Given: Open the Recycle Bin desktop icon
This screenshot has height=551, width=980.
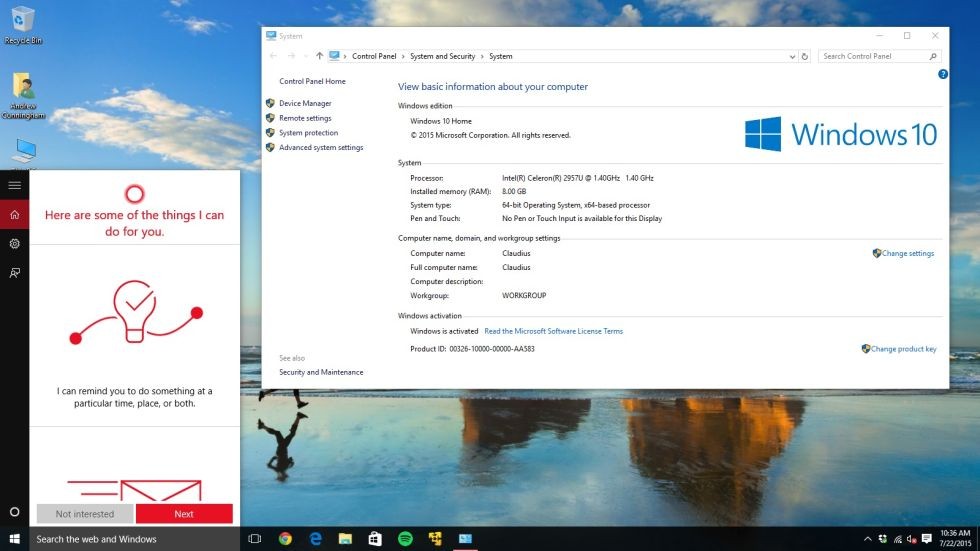Looking at the screenshot, I should (x=23, y=25).
